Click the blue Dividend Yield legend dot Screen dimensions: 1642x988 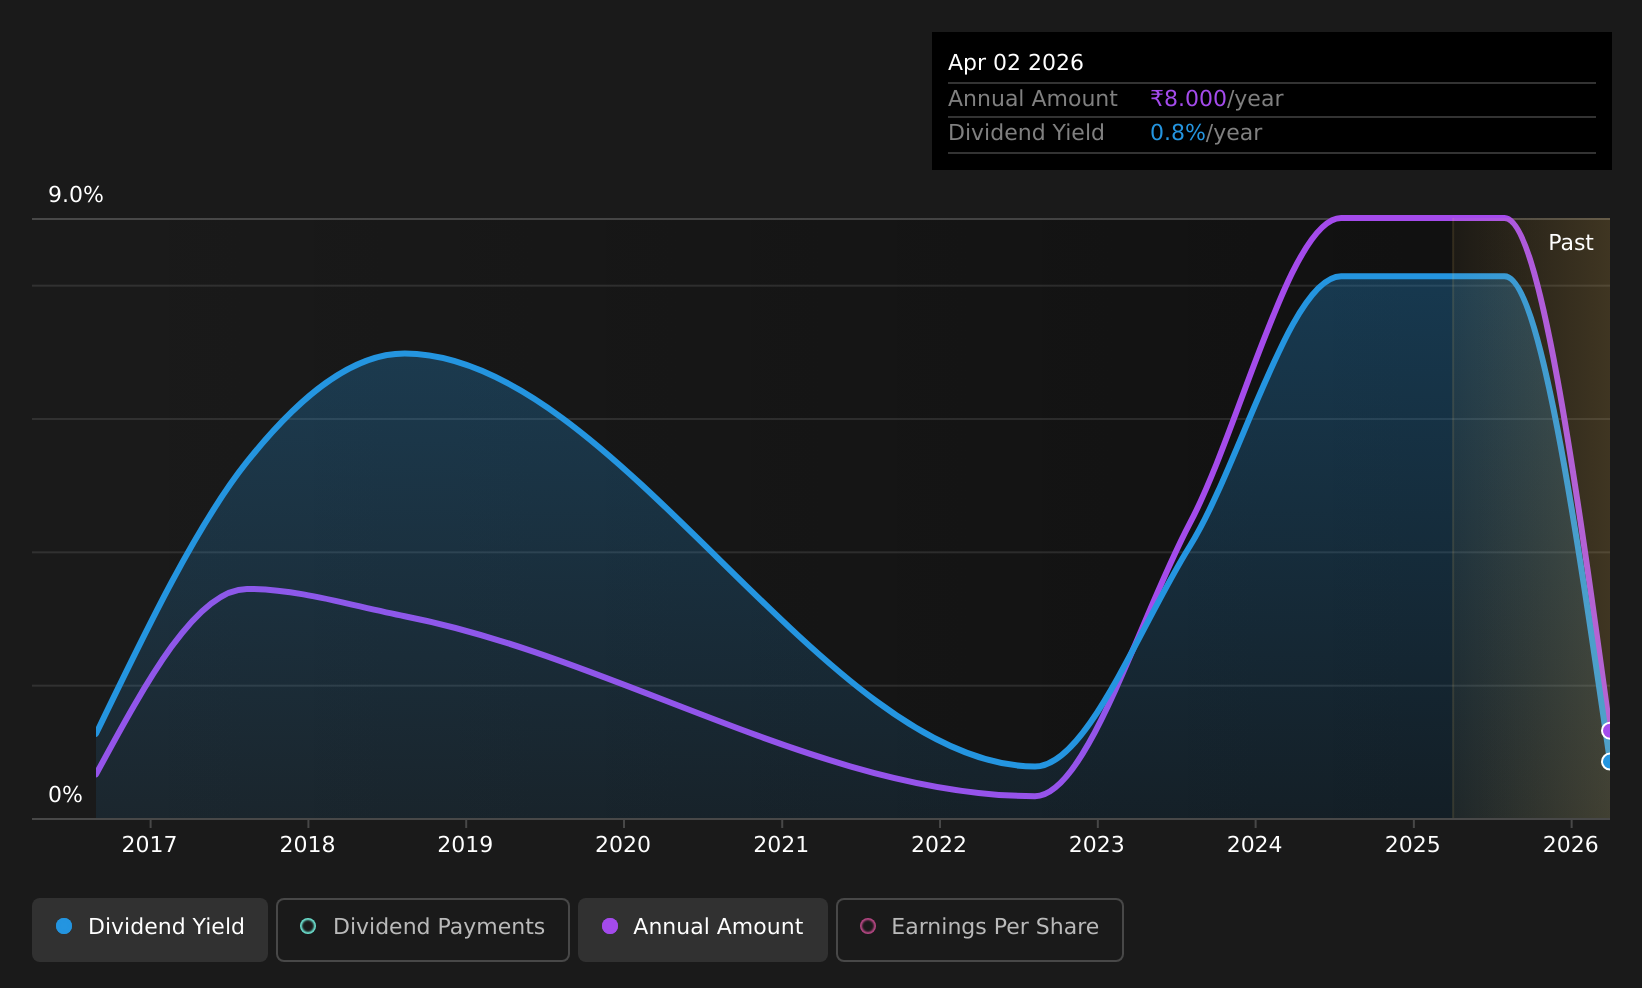(x=64, y=926)
